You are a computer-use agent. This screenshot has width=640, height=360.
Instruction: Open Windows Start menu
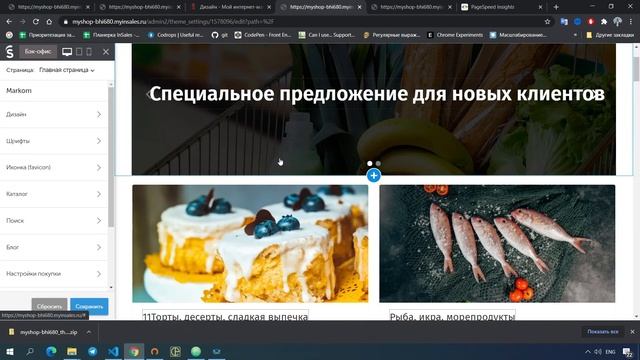tap(10, 351)
